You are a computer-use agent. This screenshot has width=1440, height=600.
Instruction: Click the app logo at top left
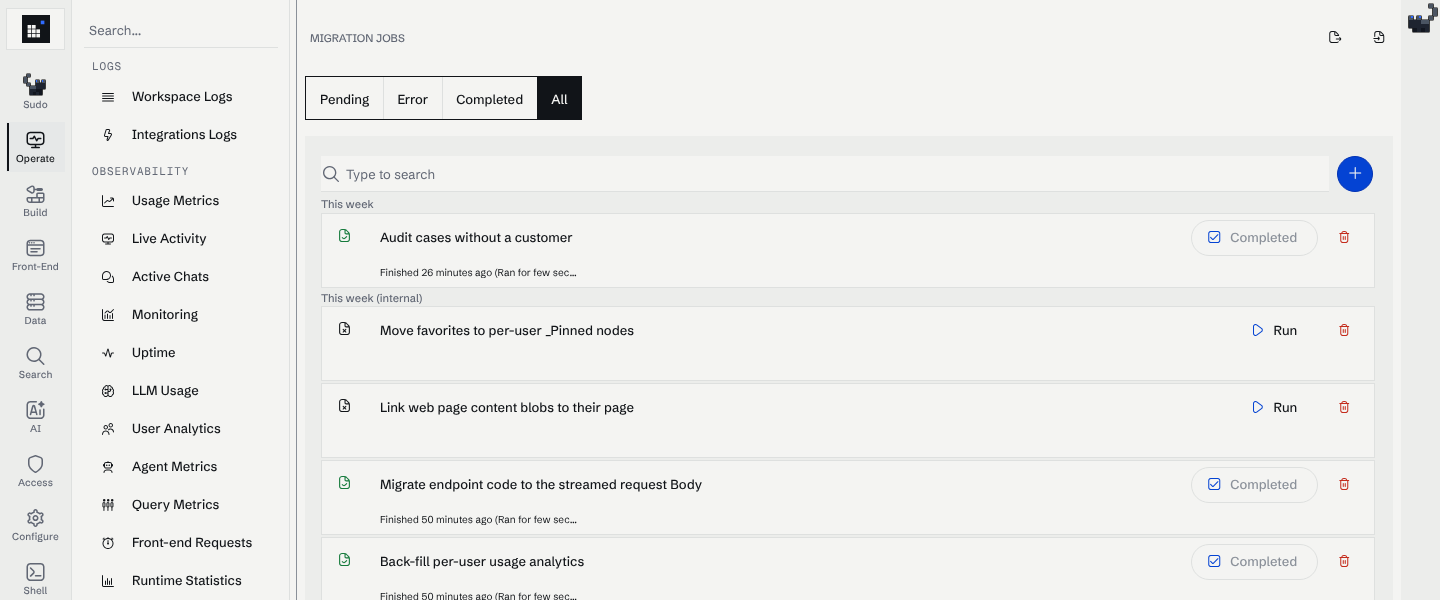pyautogui.click(x=36, y=30)
